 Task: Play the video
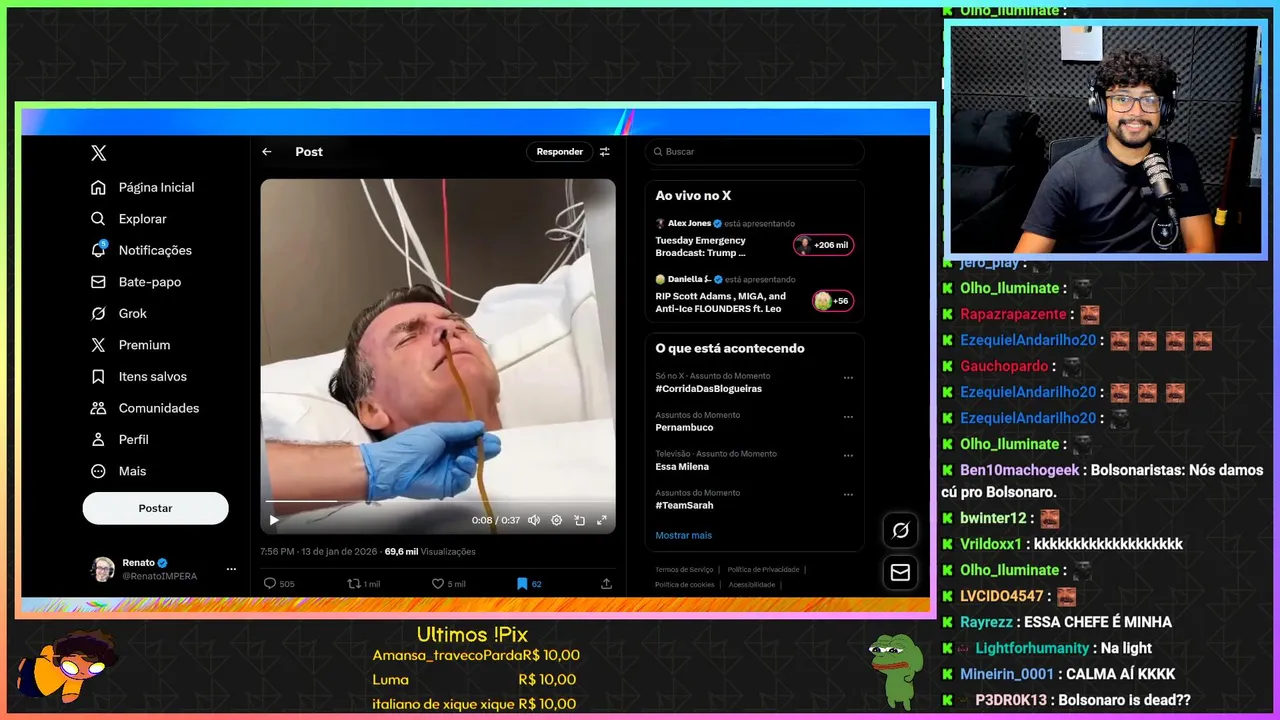pos(274,520)
